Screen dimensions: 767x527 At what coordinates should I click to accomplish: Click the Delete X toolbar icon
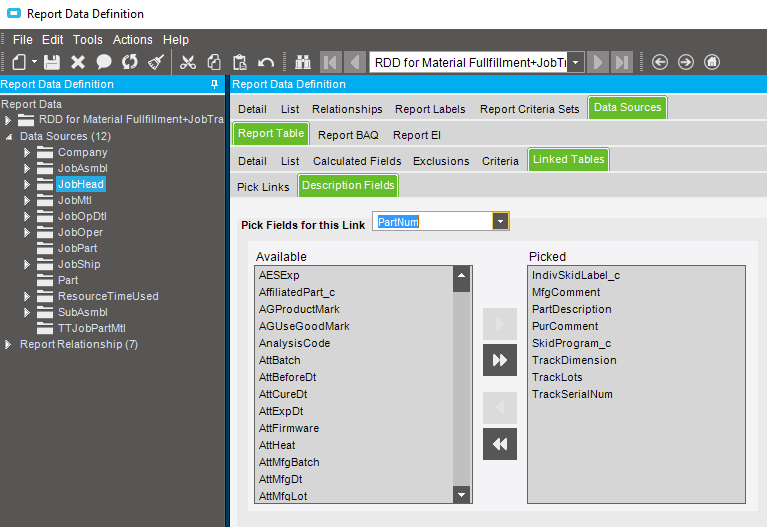tap(78, 62)
